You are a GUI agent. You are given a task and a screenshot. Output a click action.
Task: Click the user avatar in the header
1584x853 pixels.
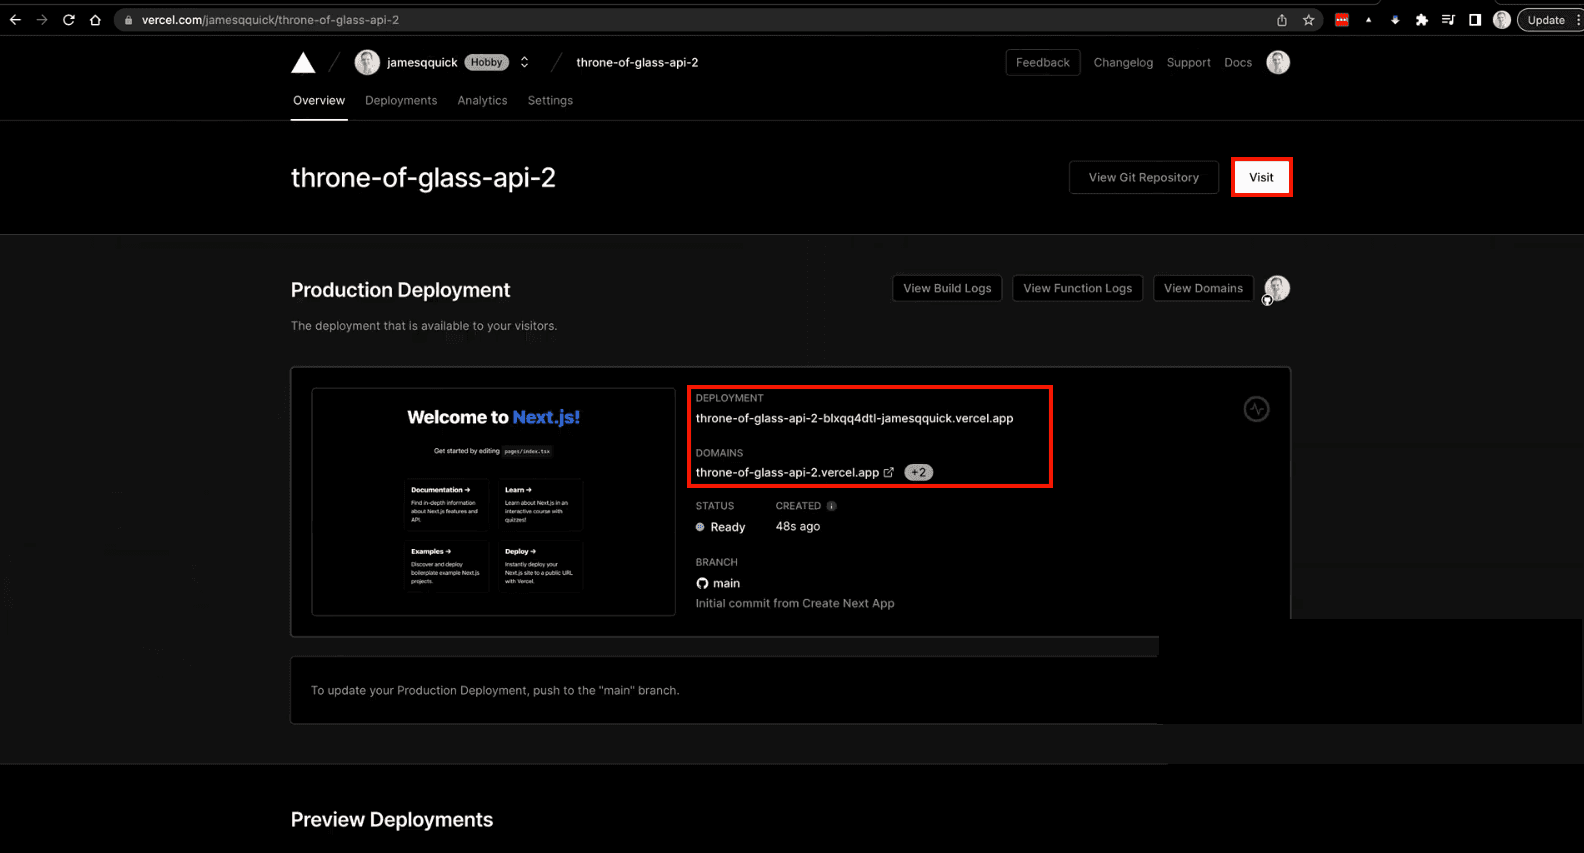[1278, 62]
